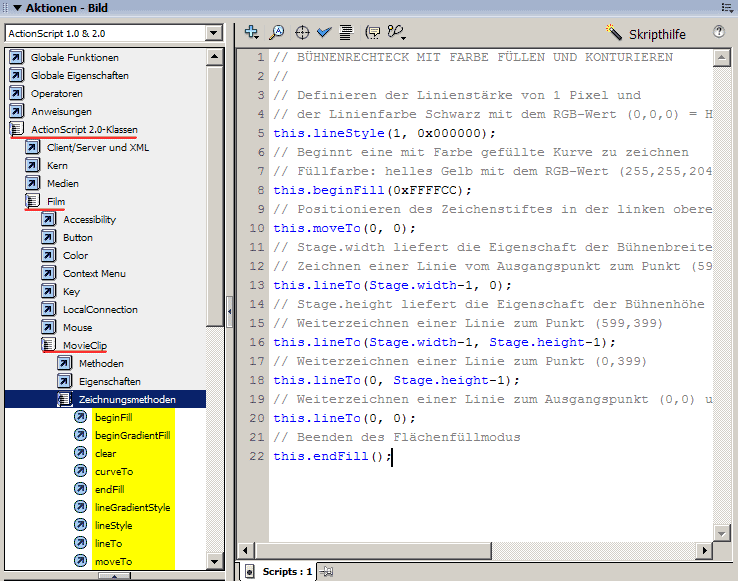
Task: Click the Color class book icon
Action: tap(48, 255)
